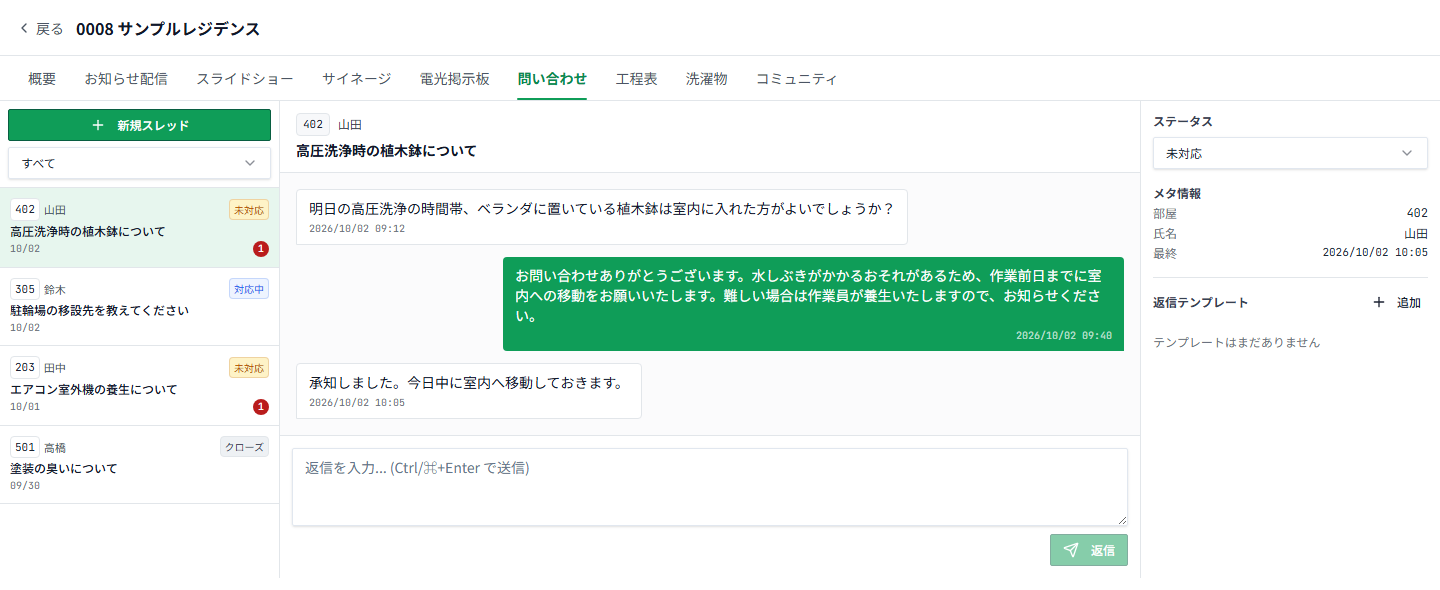Go back using the 戻る arrow
Image resolution: width=1440 pixels, height=590 pixels.
point(24,29)
